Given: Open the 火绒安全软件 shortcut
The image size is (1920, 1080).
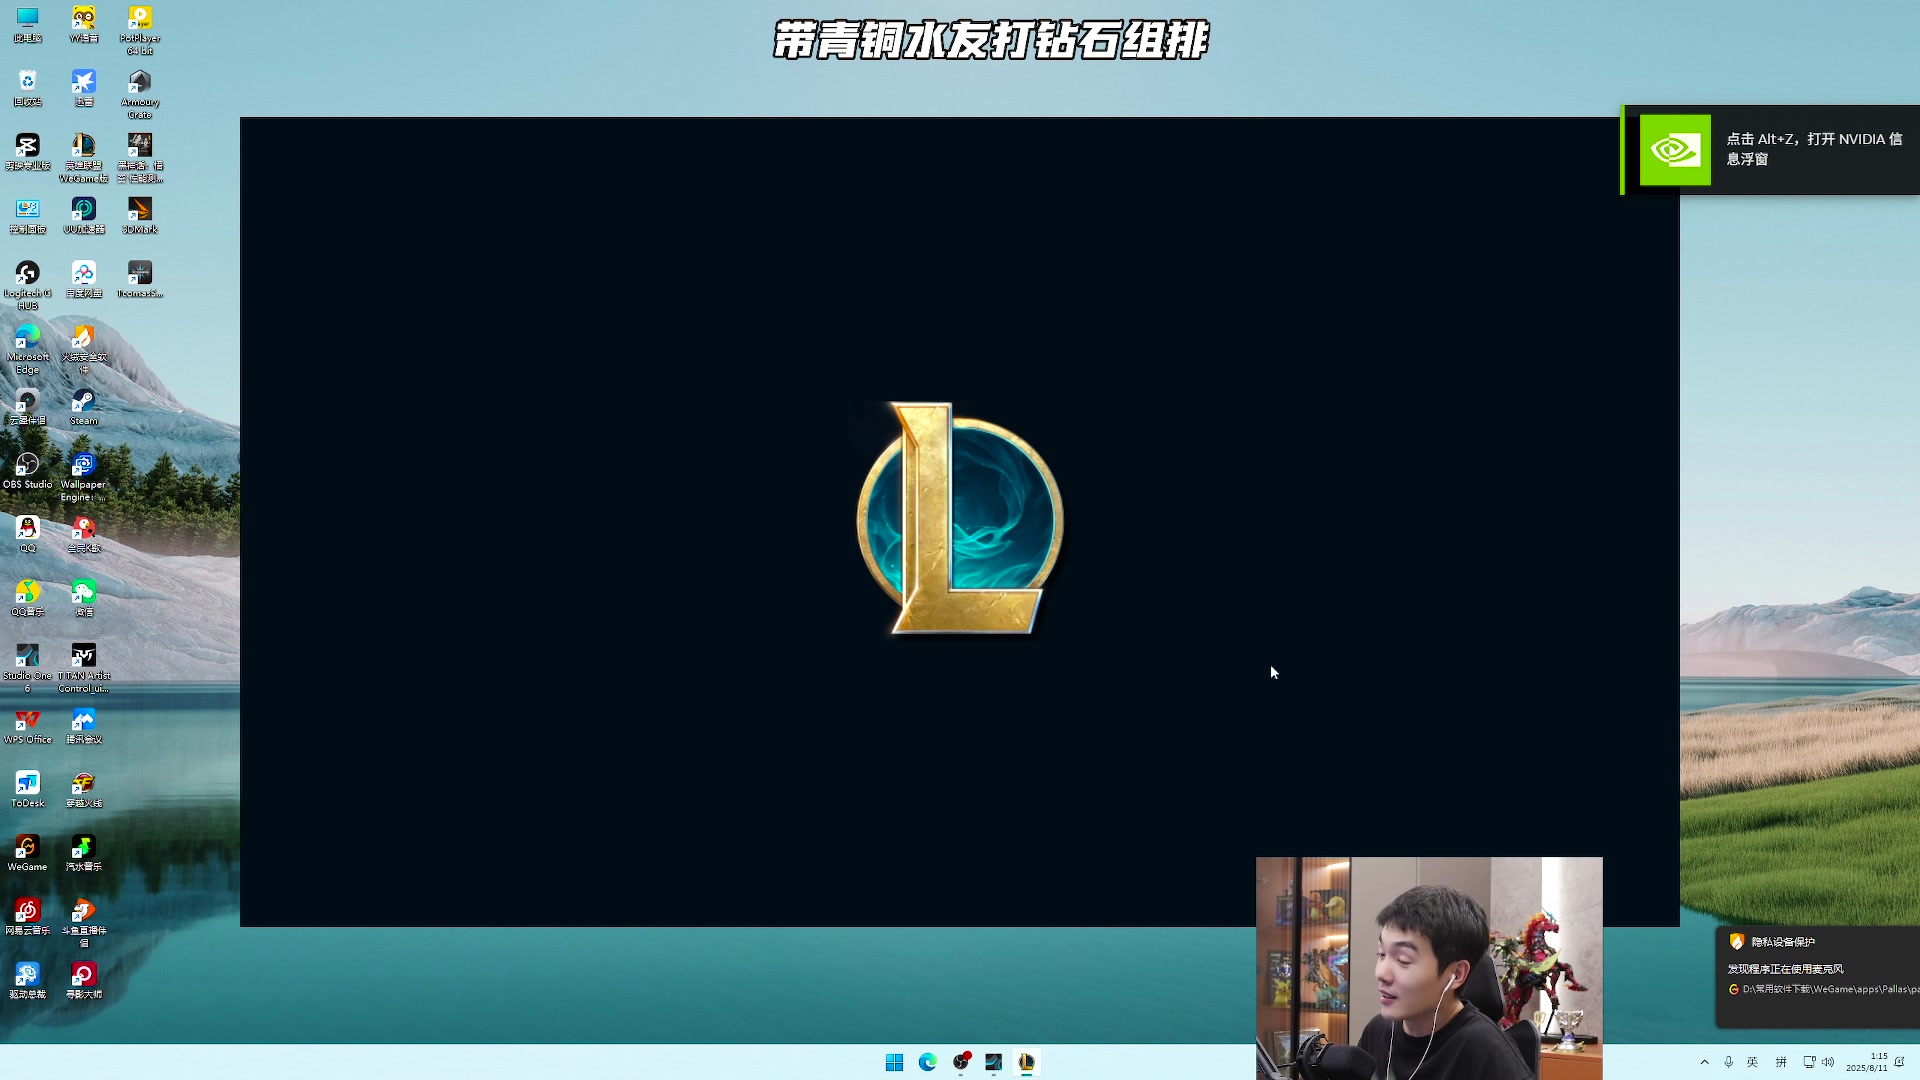Looking at the screenshot, I should (84, 349).
